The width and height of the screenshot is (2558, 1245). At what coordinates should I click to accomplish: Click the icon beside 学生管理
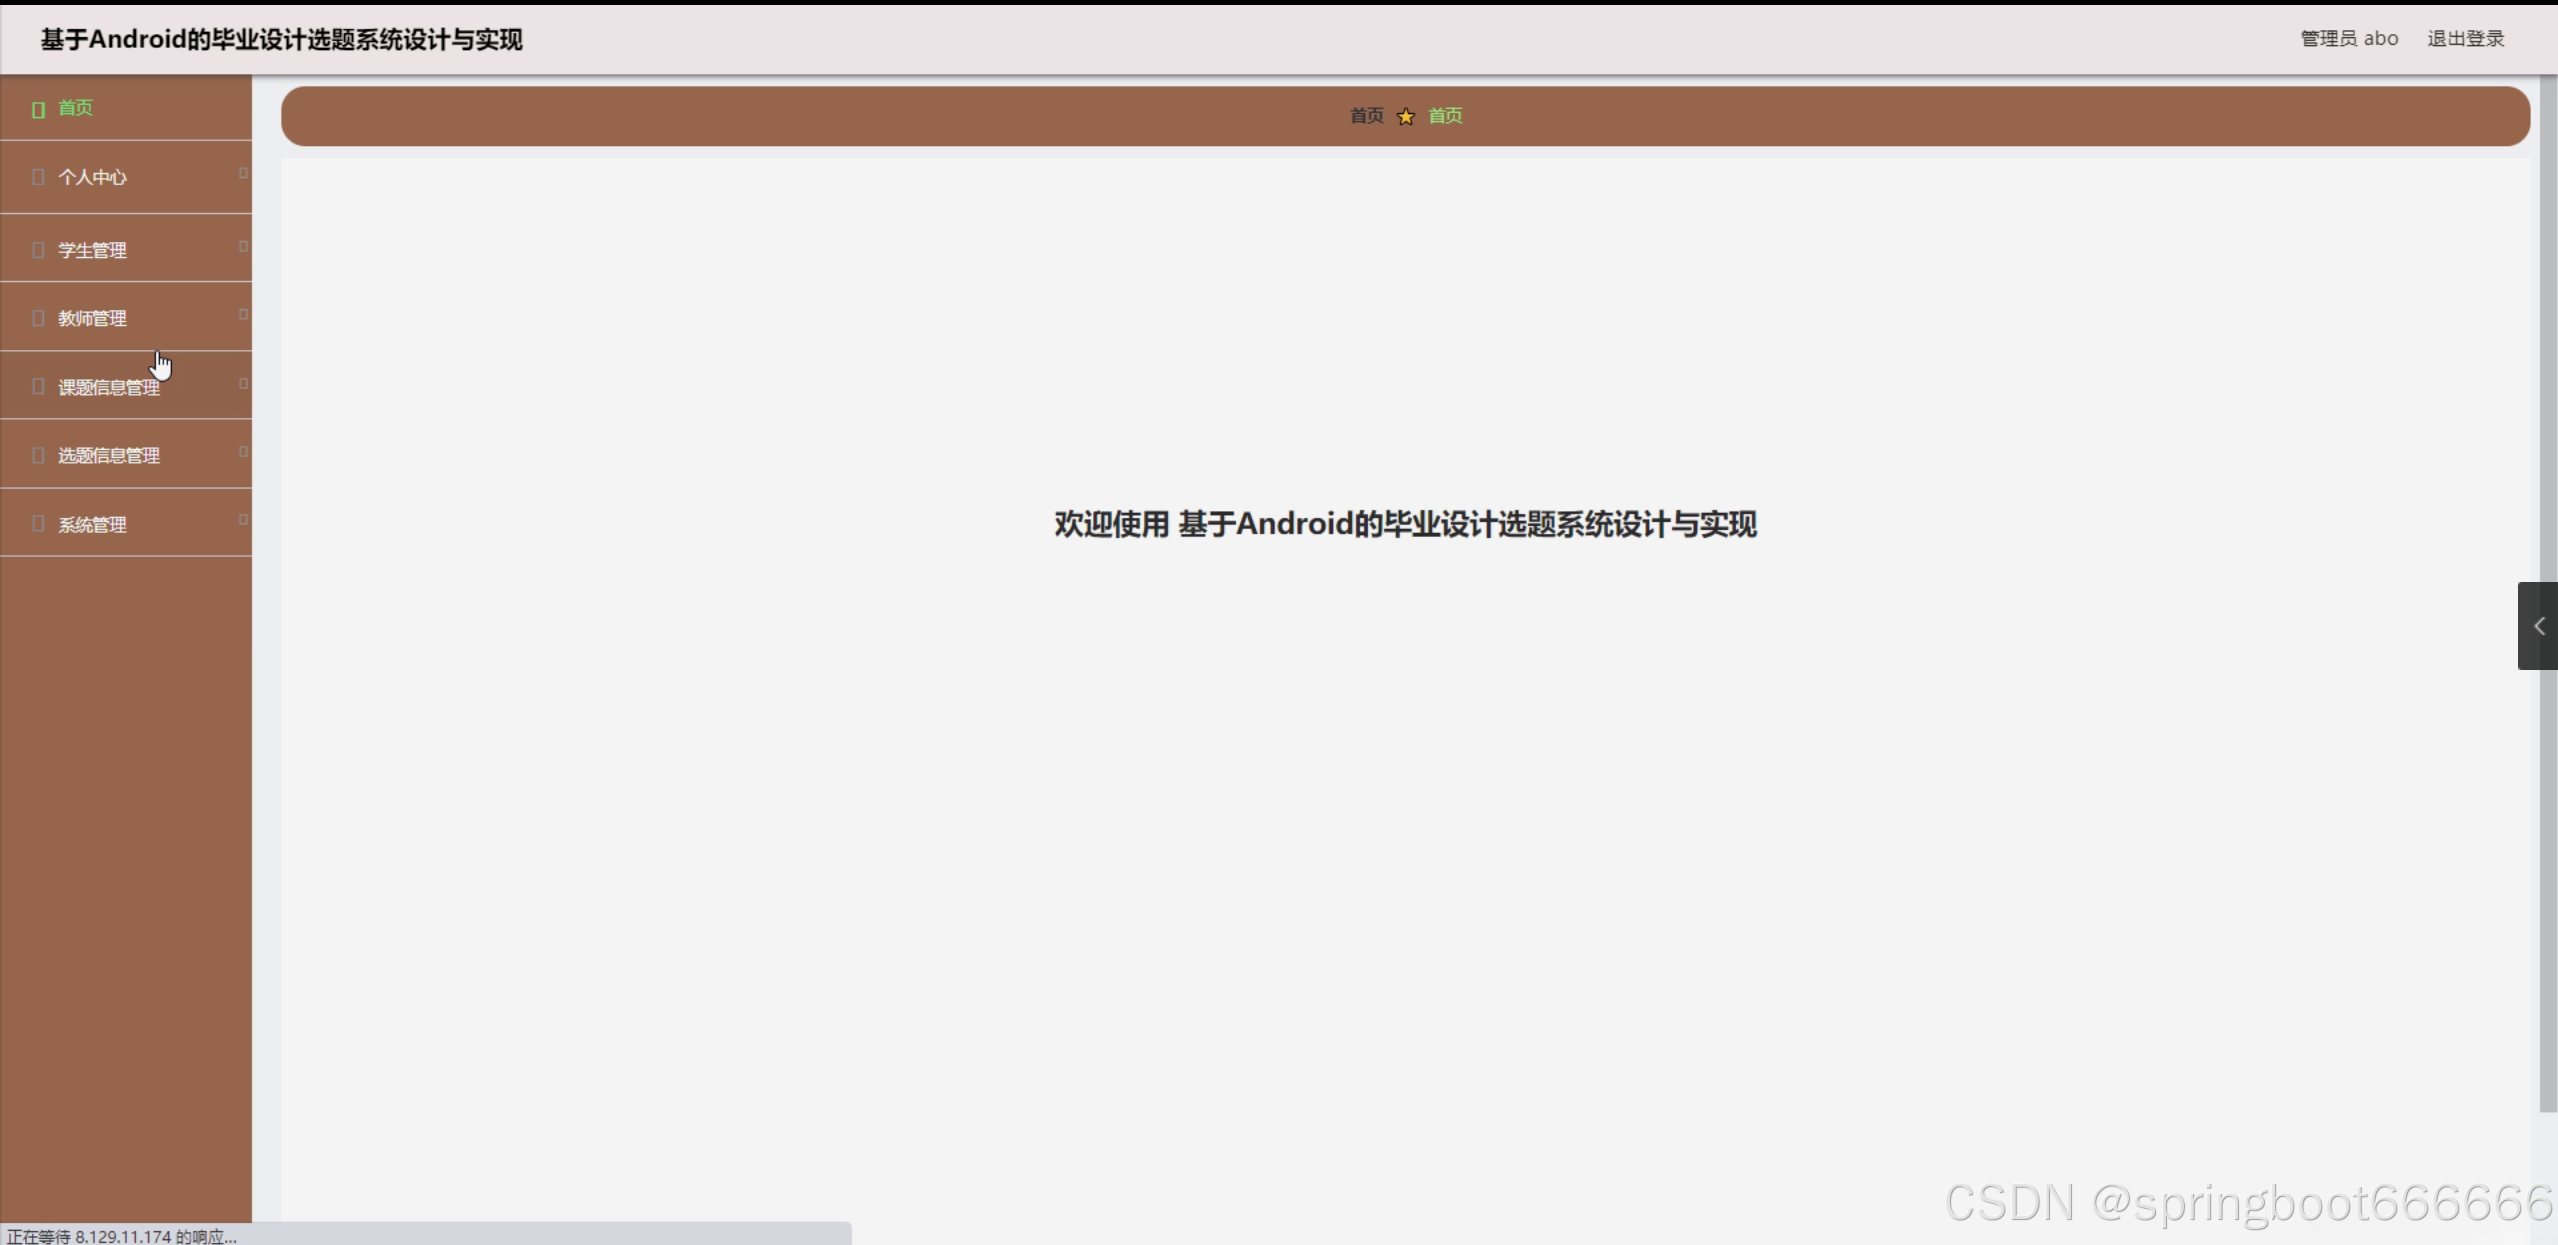click(38, 250)
